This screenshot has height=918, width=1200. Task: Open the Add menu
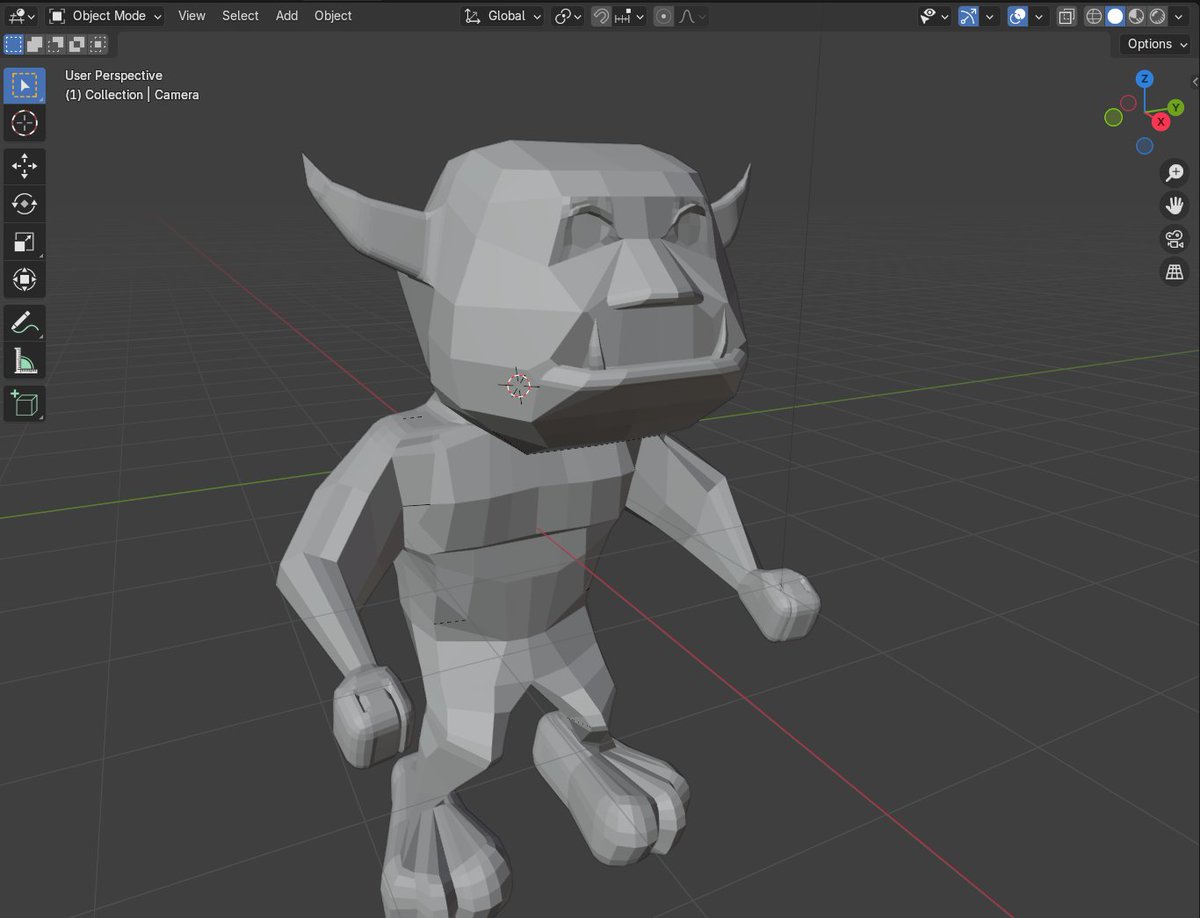(x=287, y=16)
